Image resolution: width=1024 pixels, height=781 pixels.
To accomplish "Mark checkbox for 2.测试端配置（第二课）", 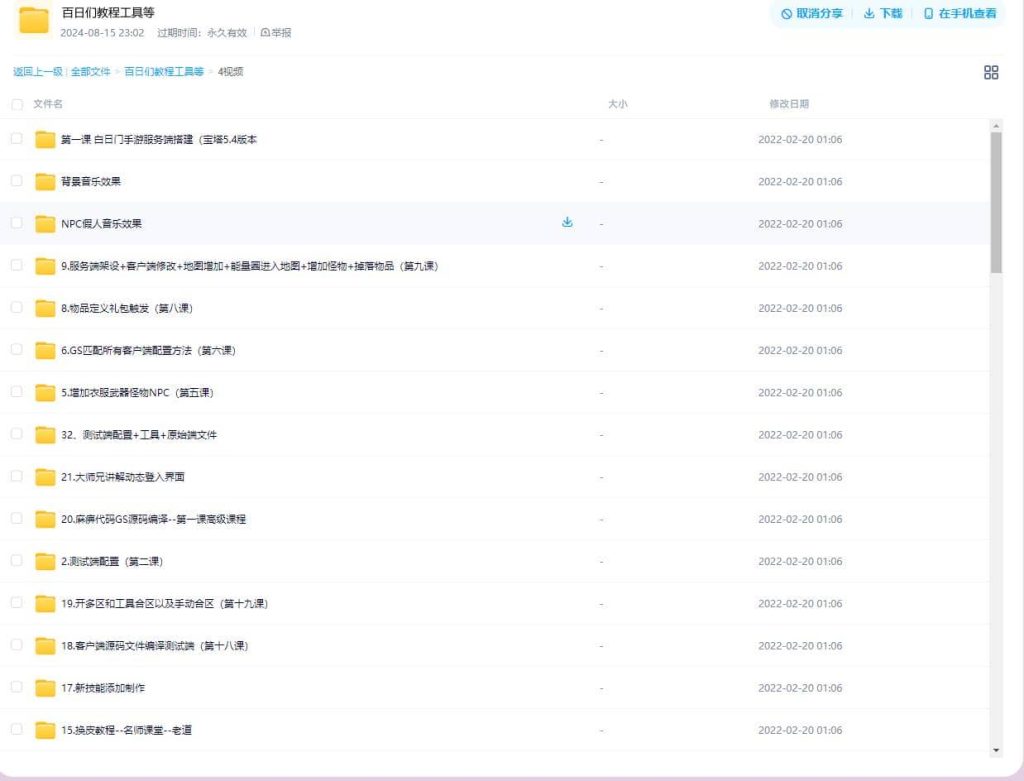I will [17, 561].
